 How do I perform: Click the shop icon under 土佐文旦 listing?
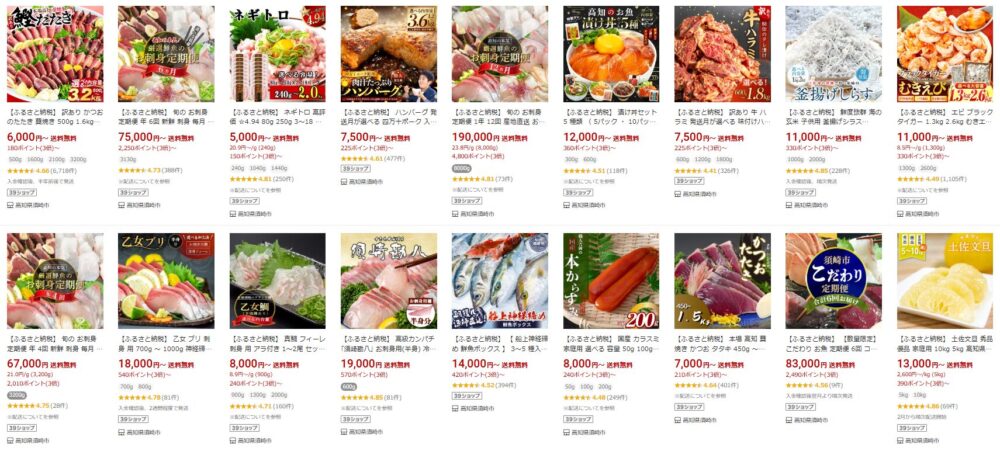[x=900, y=440]
